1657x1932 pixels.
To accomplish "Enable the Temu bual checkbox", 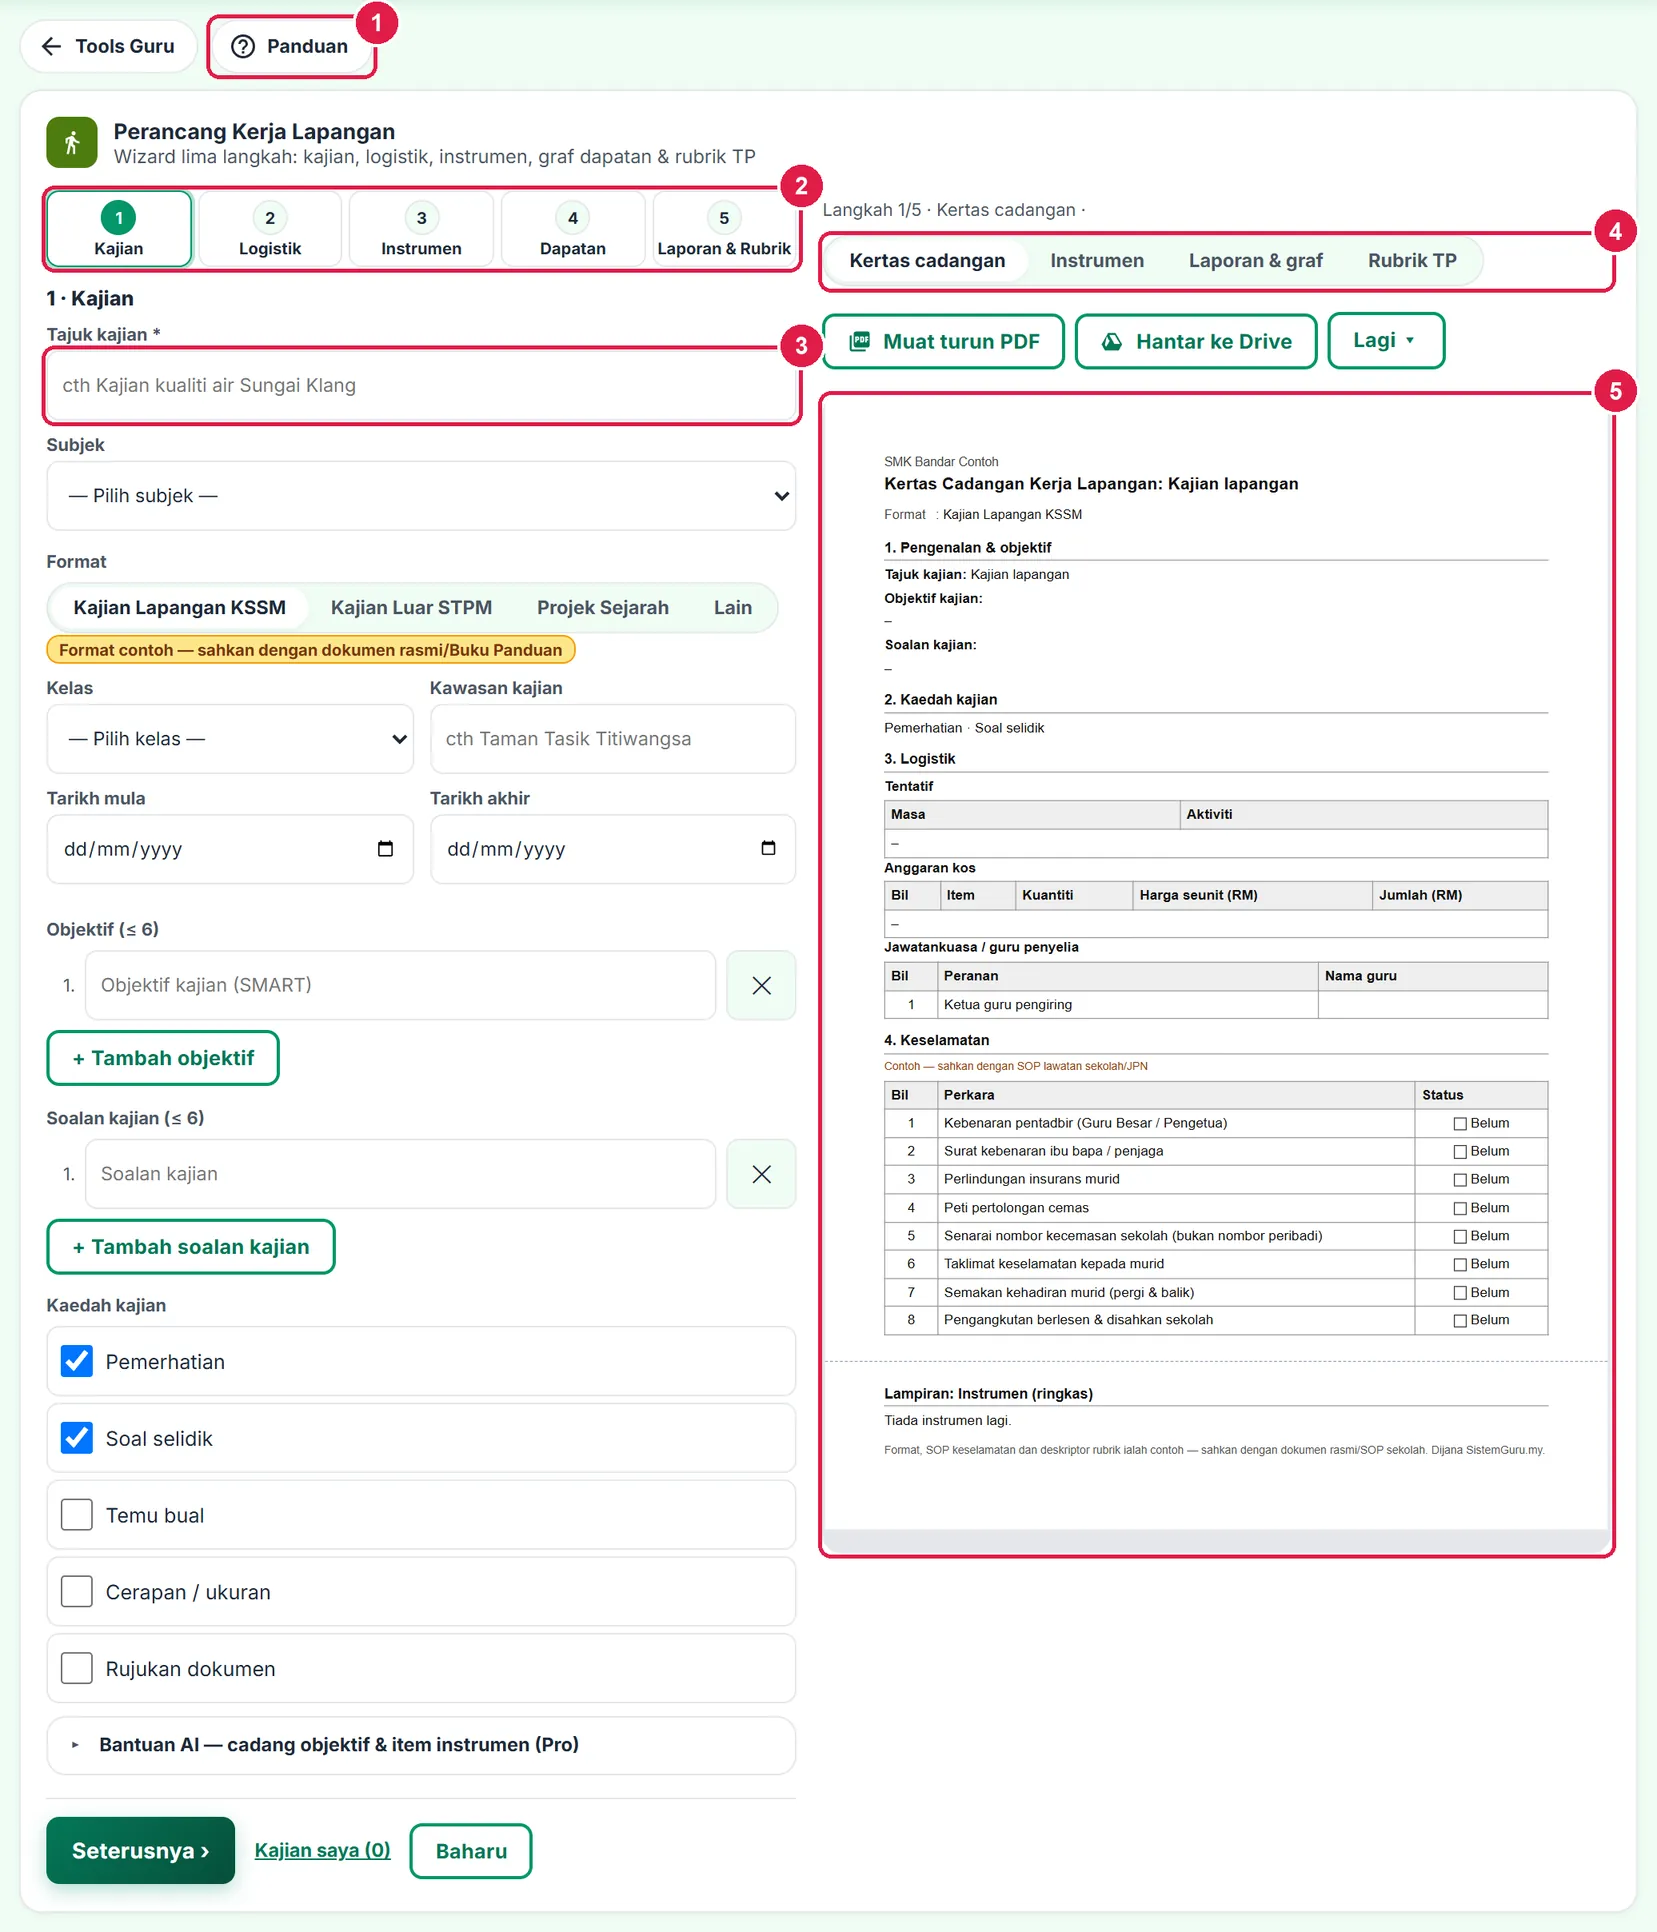I will tap(77, 1514).
